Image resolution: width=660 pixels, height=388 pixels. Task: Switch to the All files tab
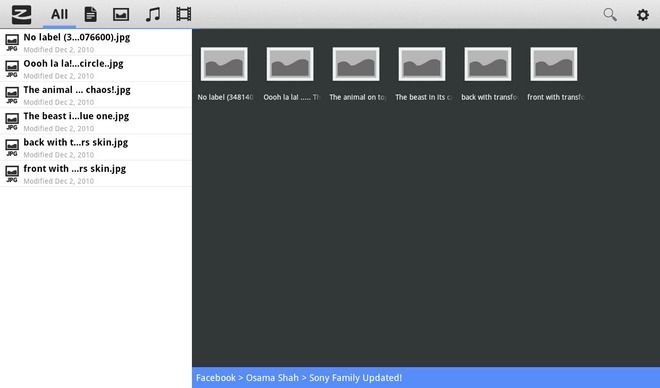tap(59, 14)
